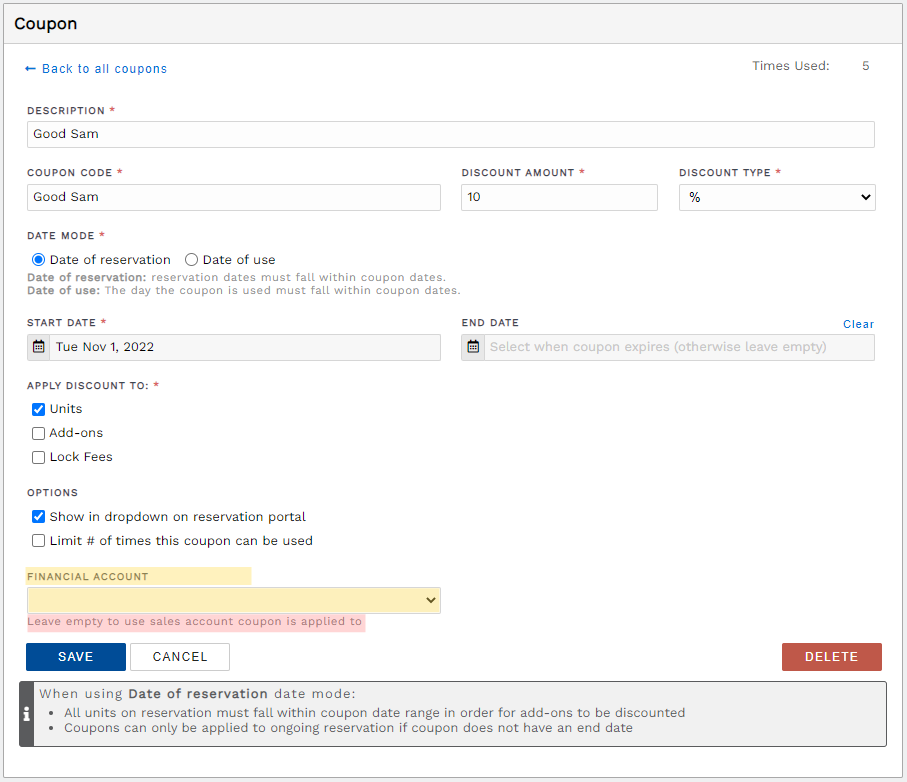Open the Start Date calendar picker icon

pos(38,346)
